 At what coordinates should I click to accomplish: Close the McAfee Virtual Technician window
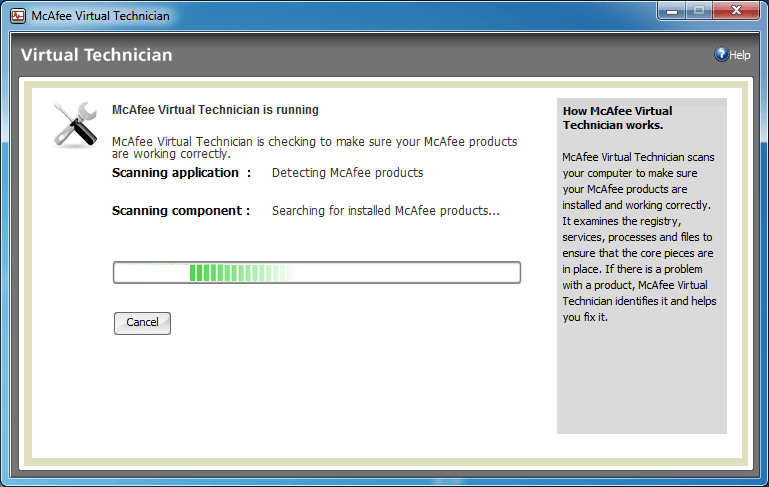pyautogui.click(x=736, y=11)
